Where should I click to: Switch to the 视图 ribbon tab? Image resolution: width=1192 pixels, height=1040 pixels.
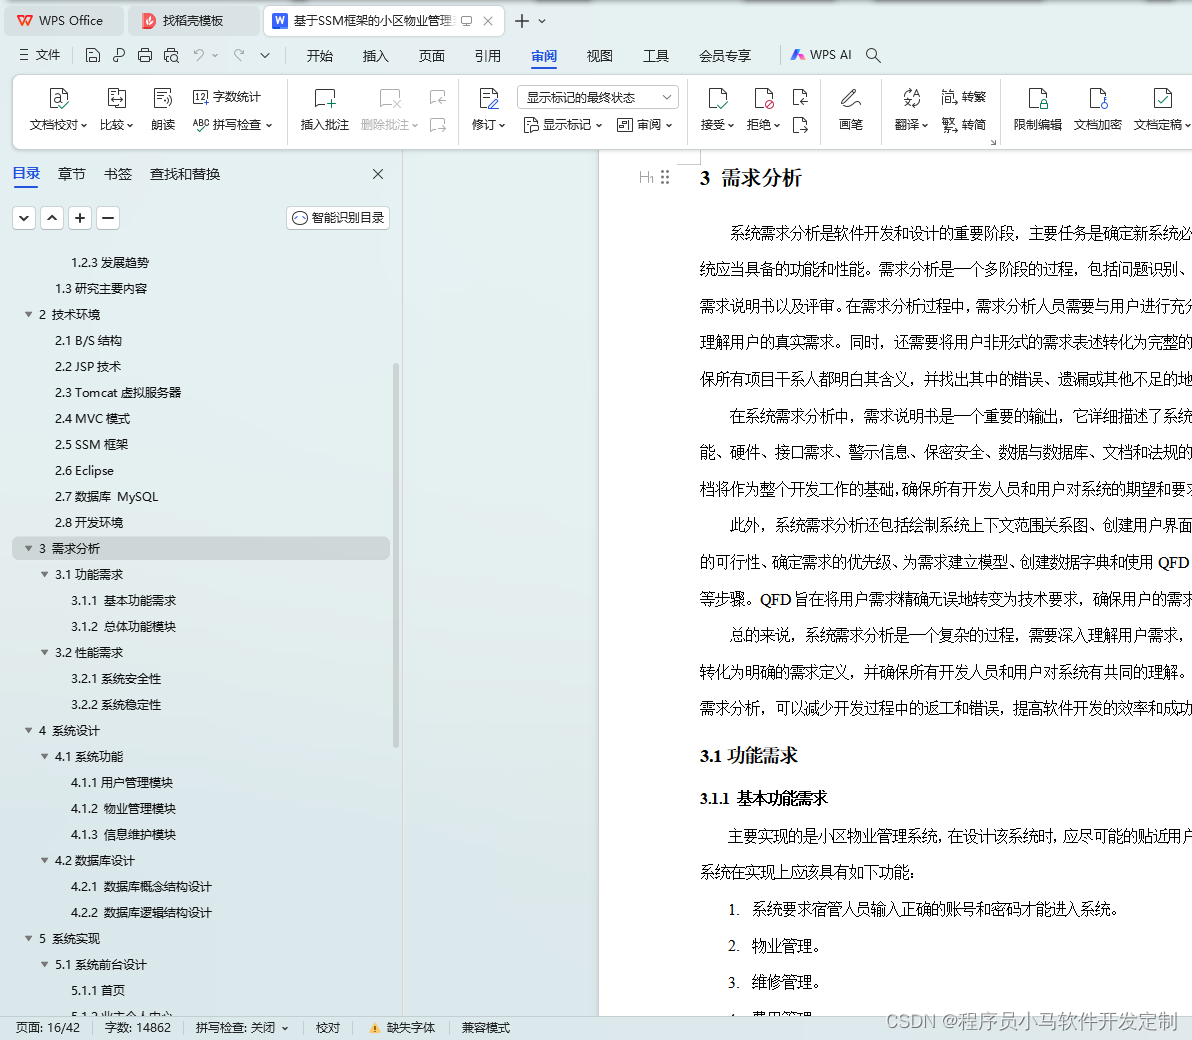[x=599, y=56]
